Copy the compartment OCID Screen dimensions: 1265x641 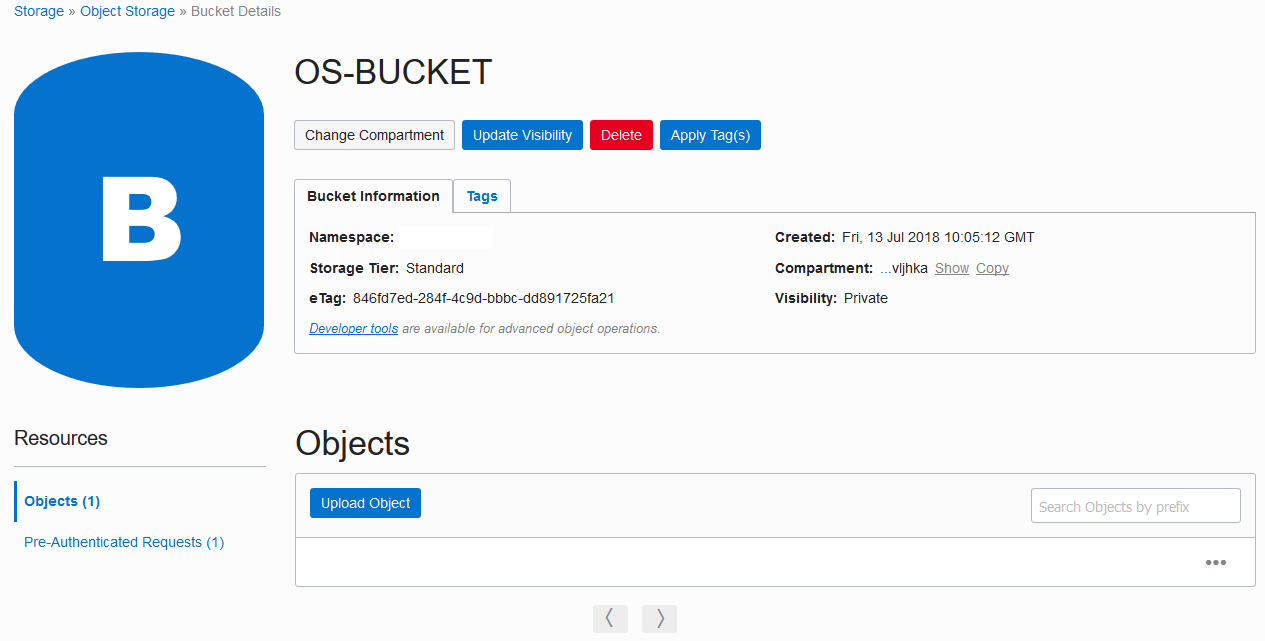[992, 268]
